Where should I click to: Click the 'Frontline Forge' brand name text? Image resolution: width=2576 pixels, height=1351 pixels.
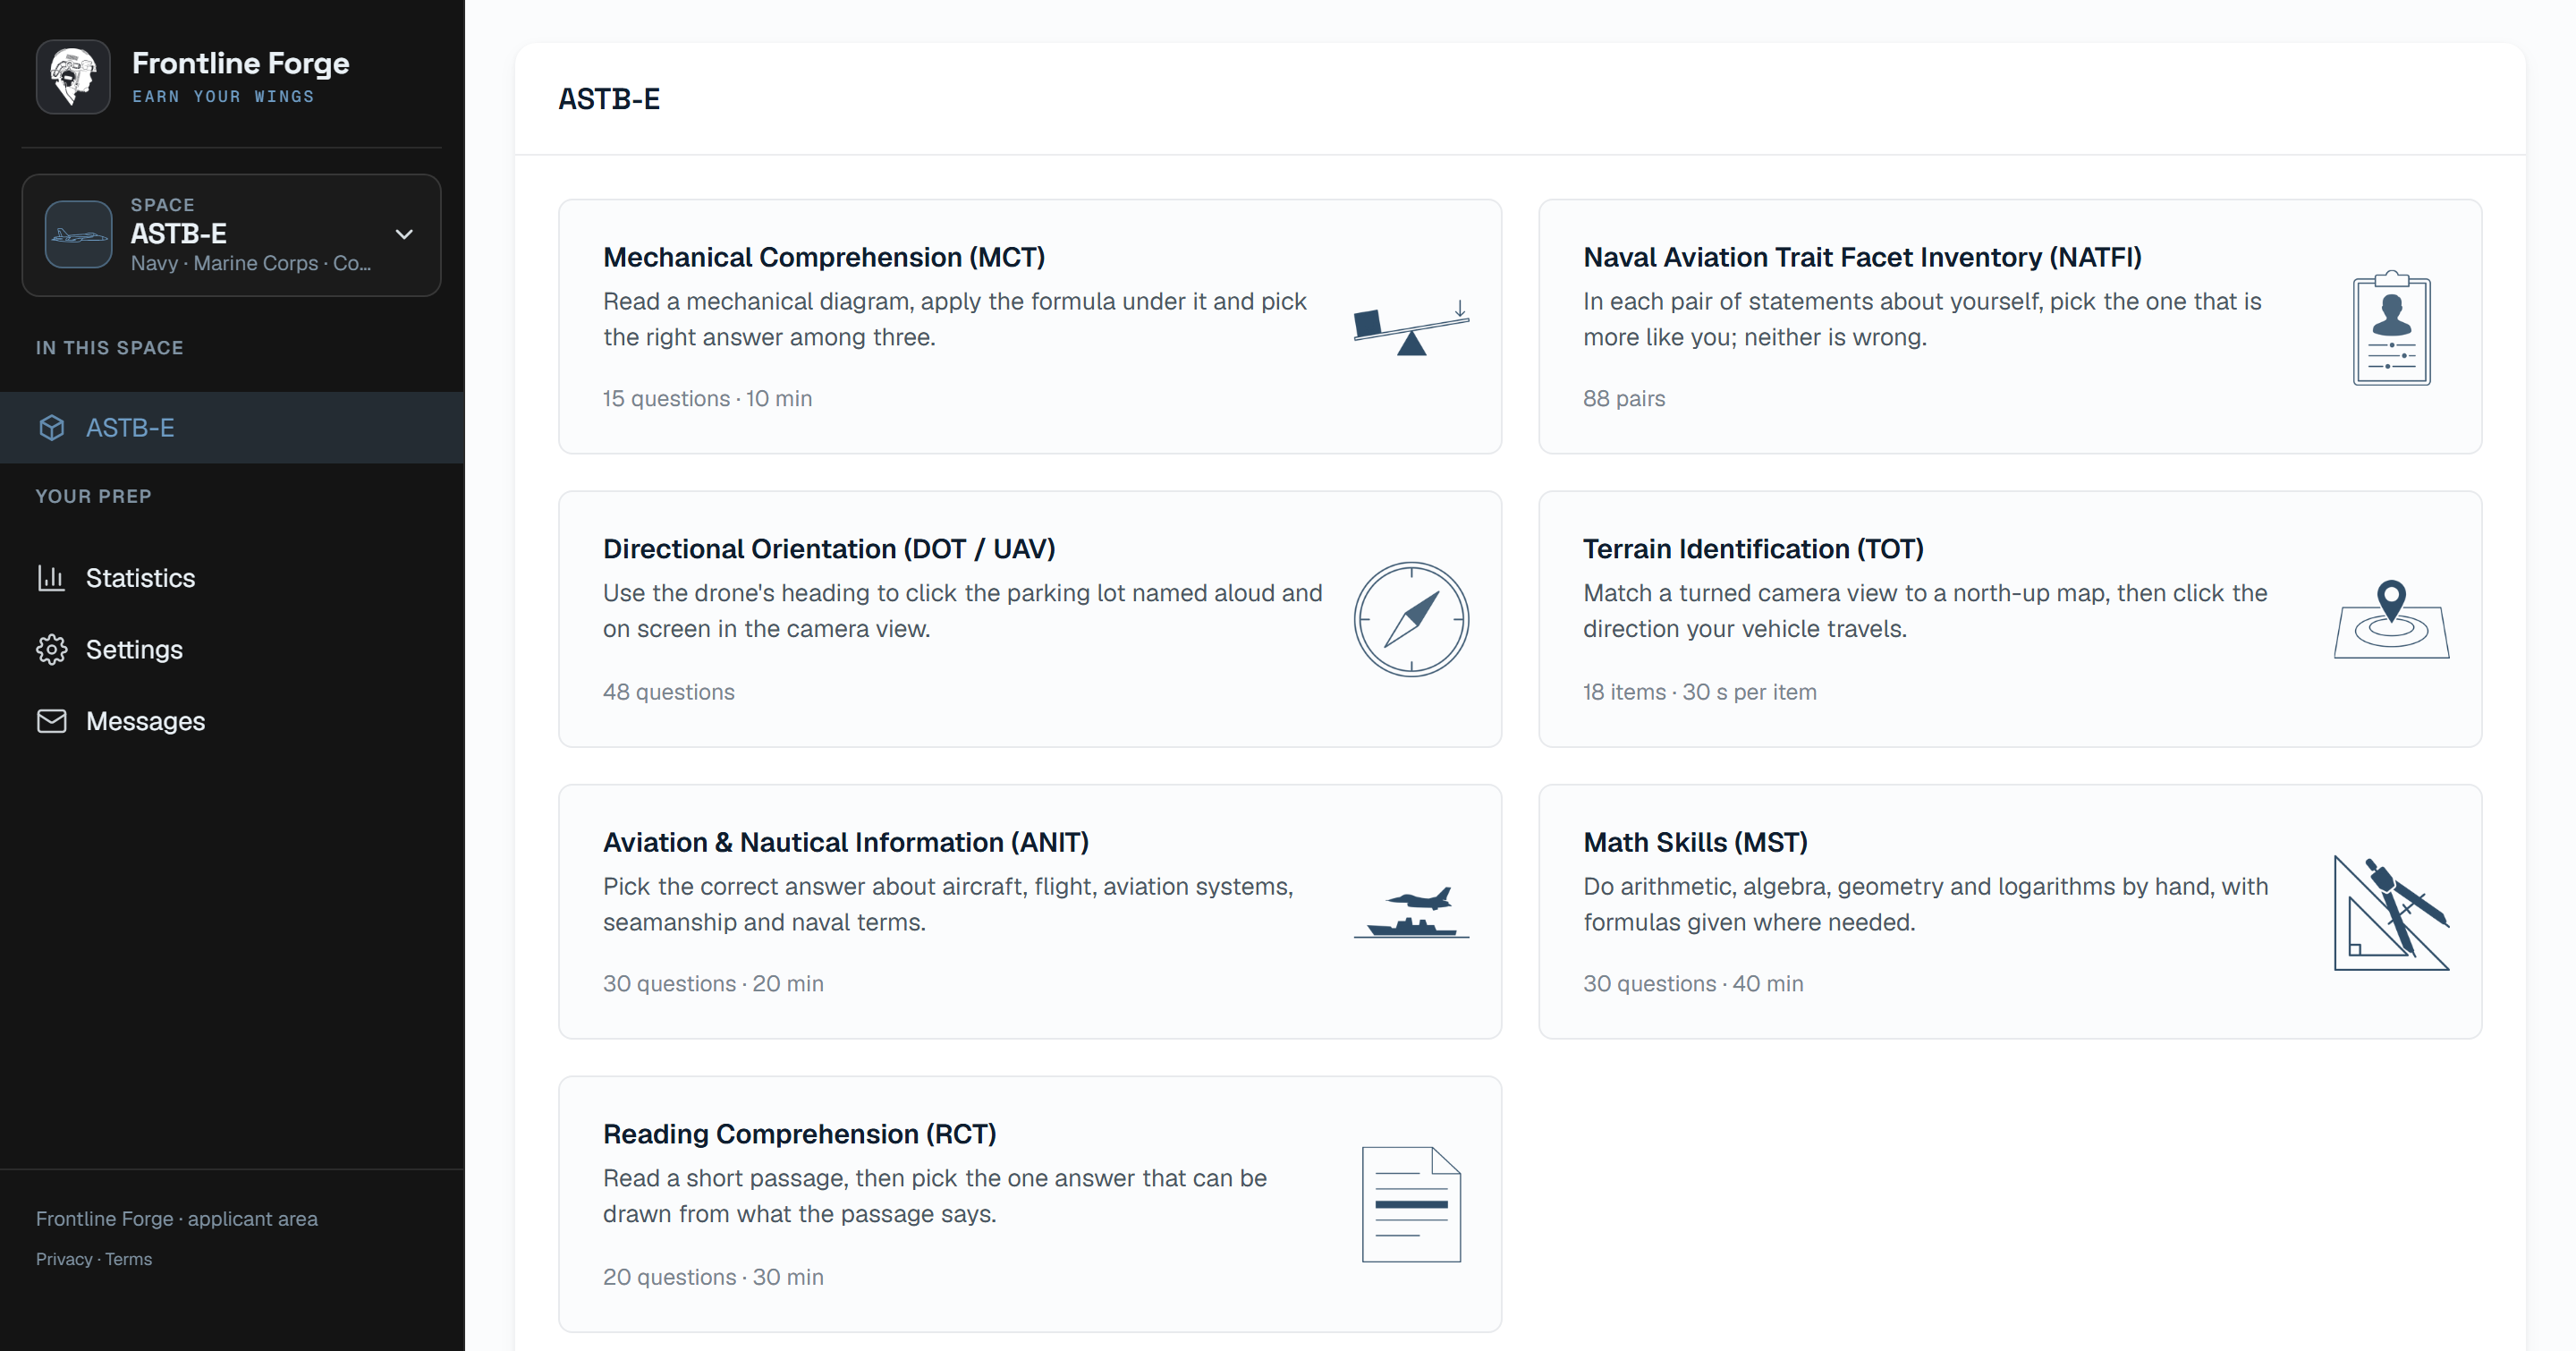(x=241, y=63)
